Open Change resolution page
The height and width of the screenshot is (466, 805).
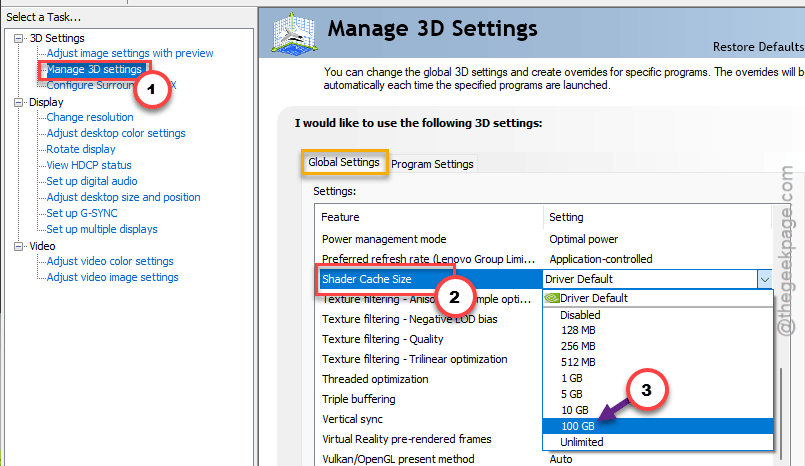point(90,118)
